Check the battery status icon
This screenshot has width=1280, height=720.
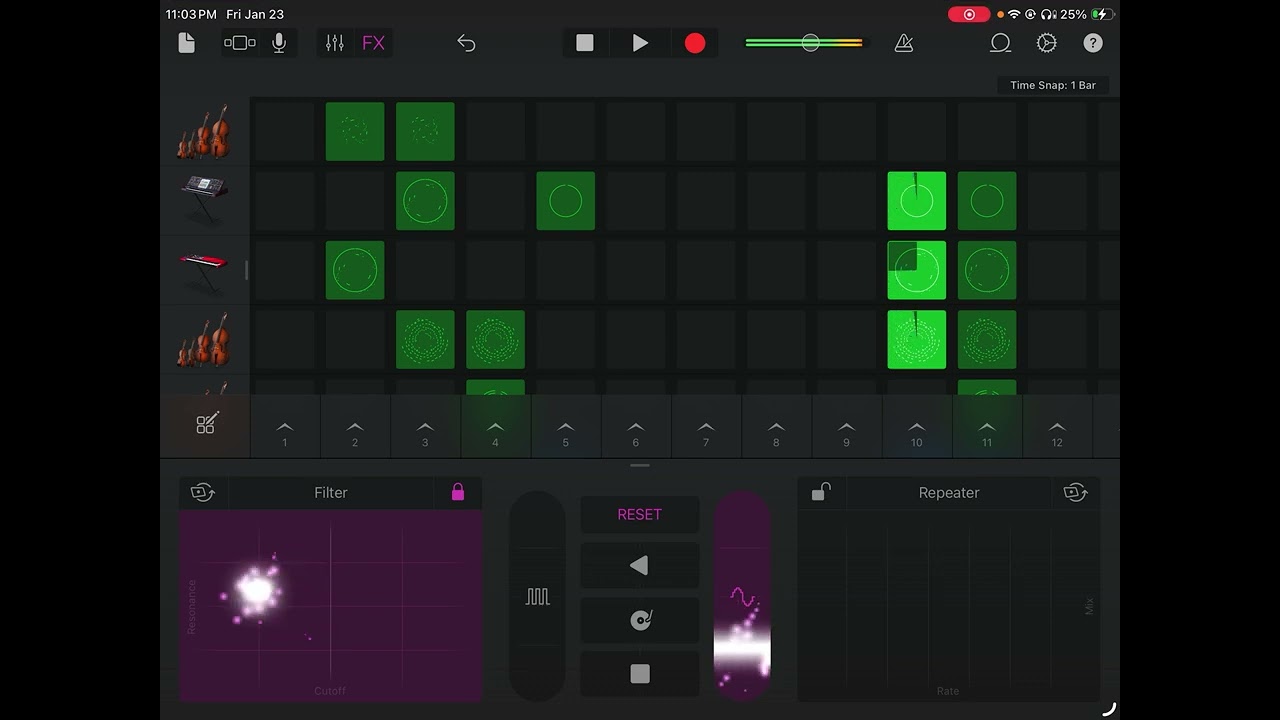coord(1101,14)
